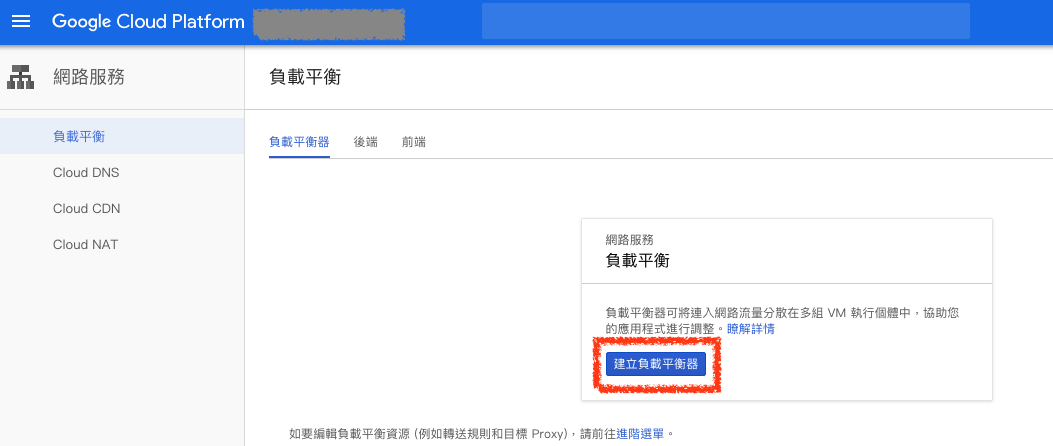Viewport: 1053px width, 446px height.
Task: Click the 負載平衡 title inside the card
Action: coord(637,260)
